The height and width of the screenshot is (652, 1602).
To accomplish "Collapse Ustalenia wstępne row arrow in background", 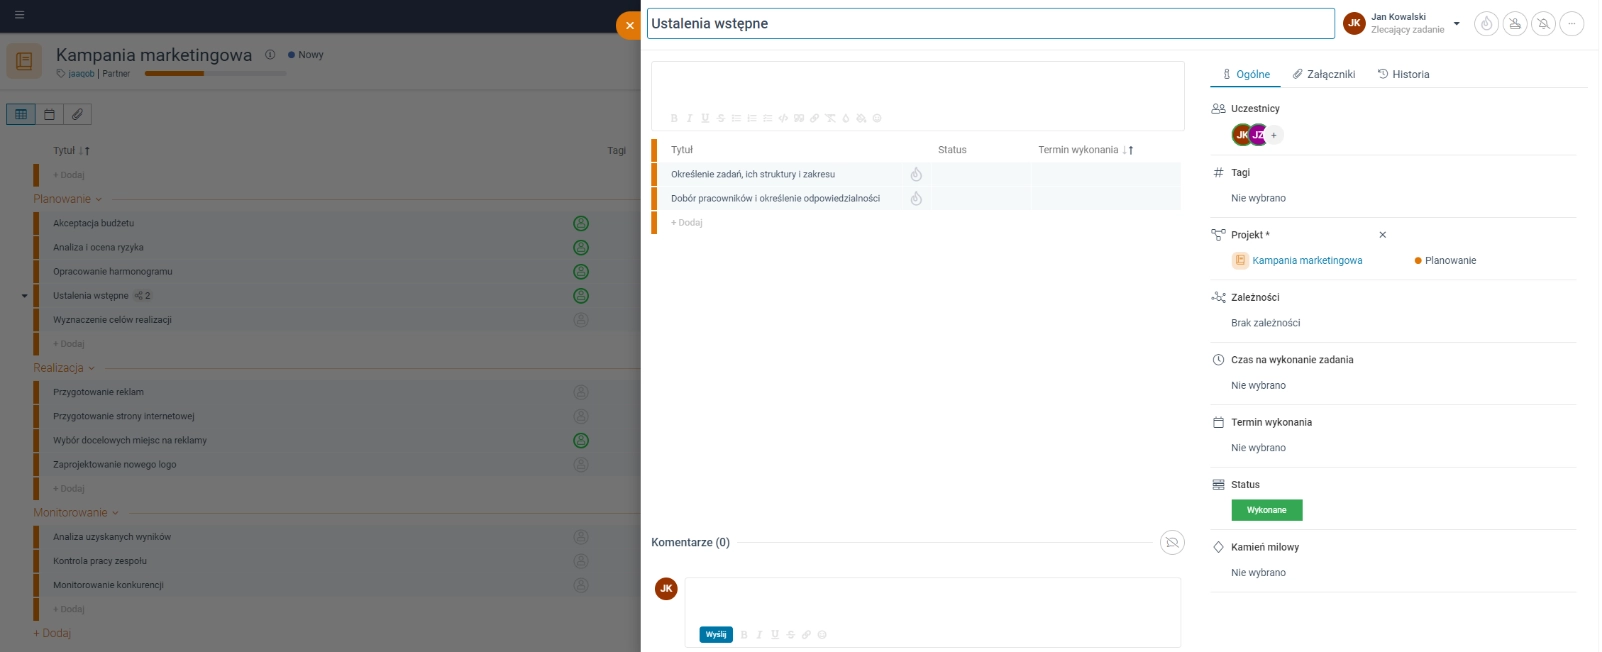I will [x=25, y=296].
